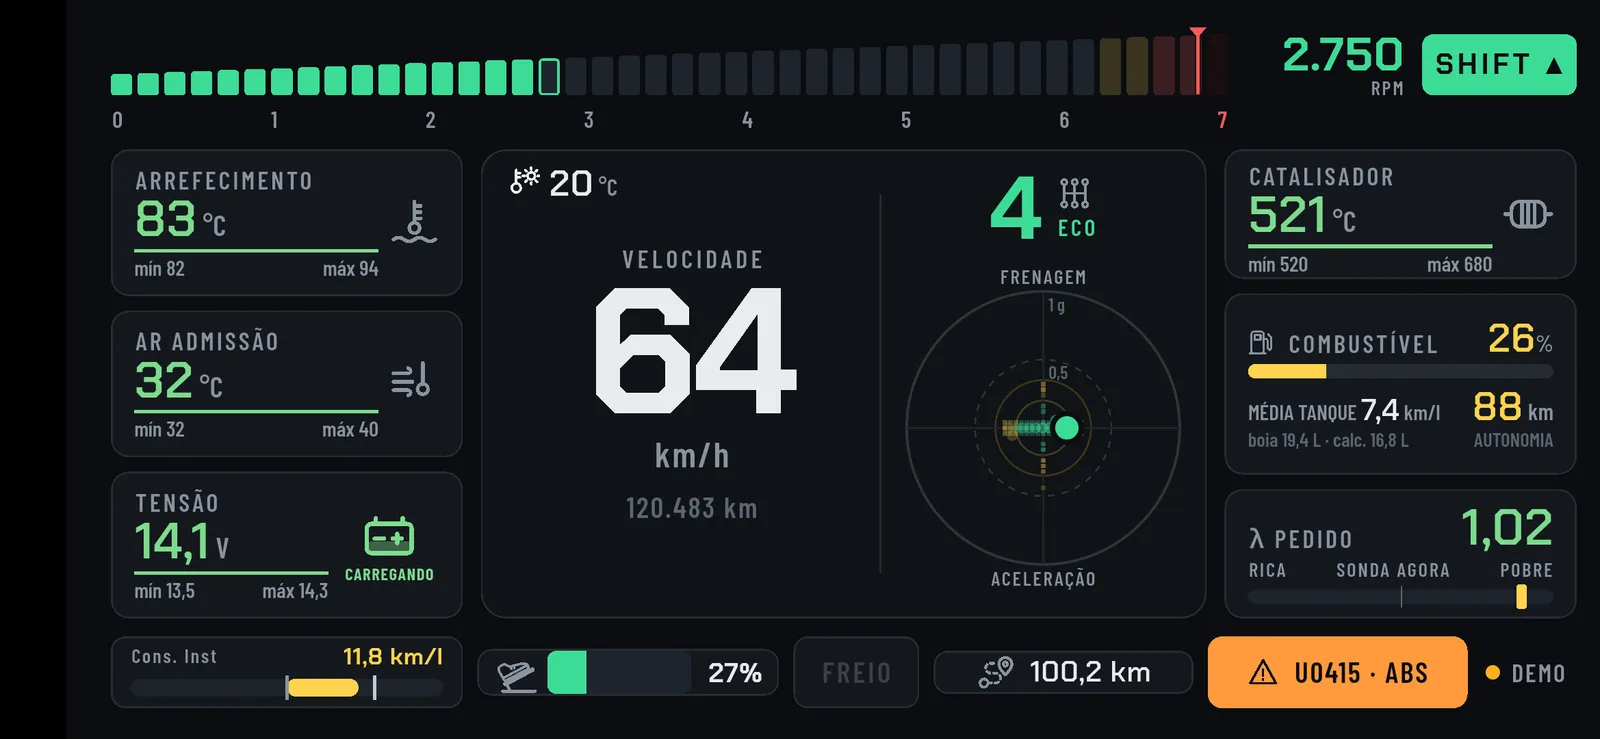Tap the CARREGANDO status label
Viewport: 1600px width, 739px height.
389,575
